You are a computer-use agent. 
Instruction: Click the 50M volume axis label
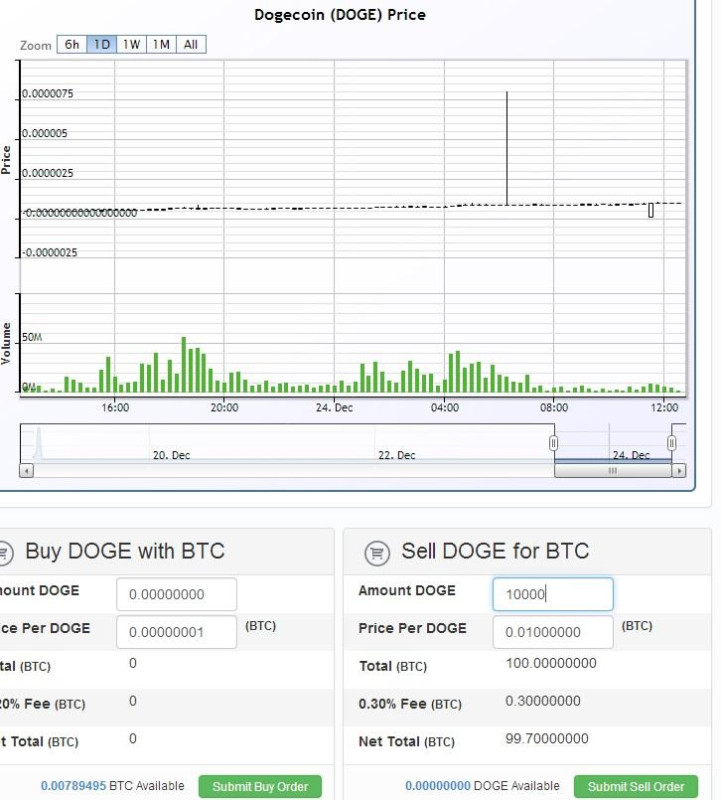click(x=32, y=337)
